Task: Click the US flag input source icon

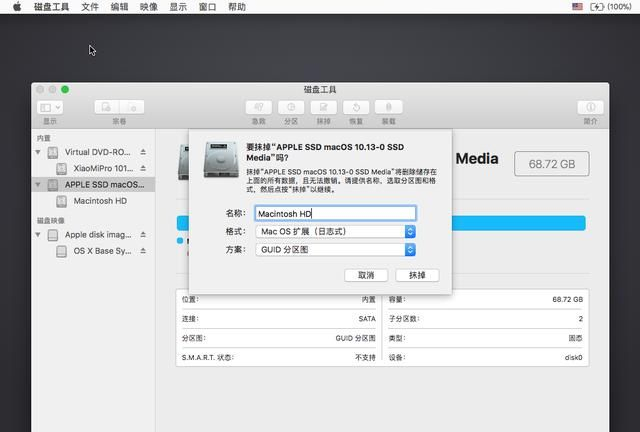Action: (577, 7)
